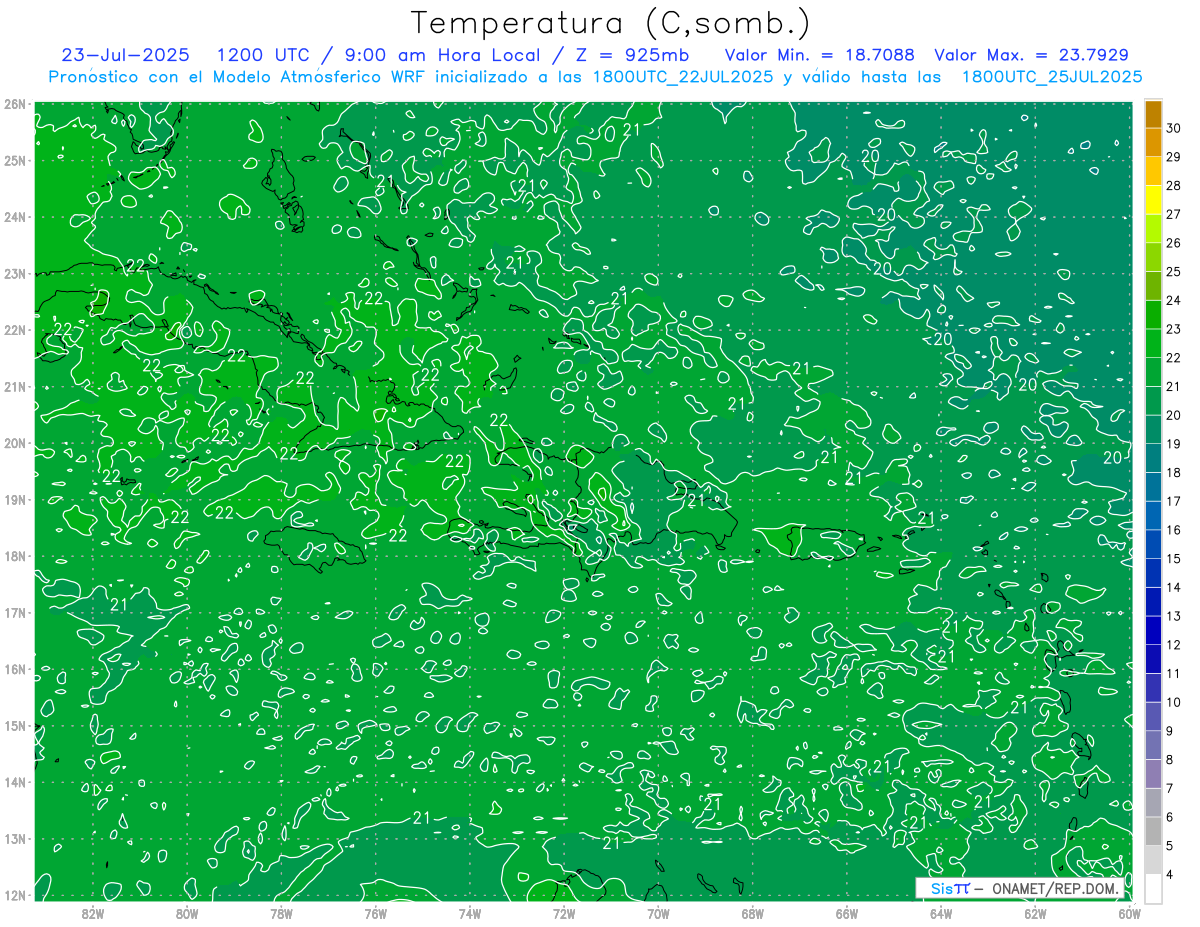The height and width of the screenshot is (927, 1200).
Task: Pick the gray swatch between 5 and 6
Action: click(x=1153, y=831)
